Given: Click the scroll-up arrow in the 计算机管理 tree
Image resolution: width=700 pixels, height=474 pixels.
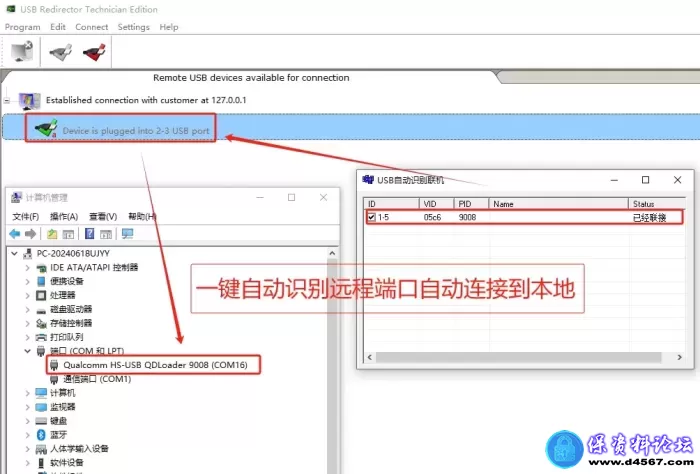Looking at the screenshot, I should click(x=332, y=253).
